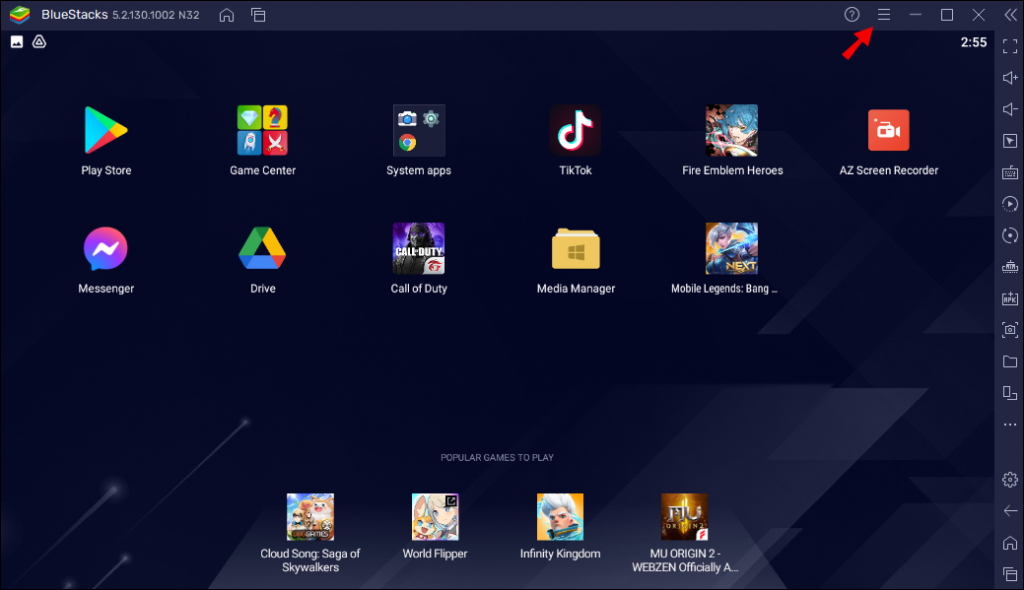Open the hamburger menu in the title bar

[884, 14]
